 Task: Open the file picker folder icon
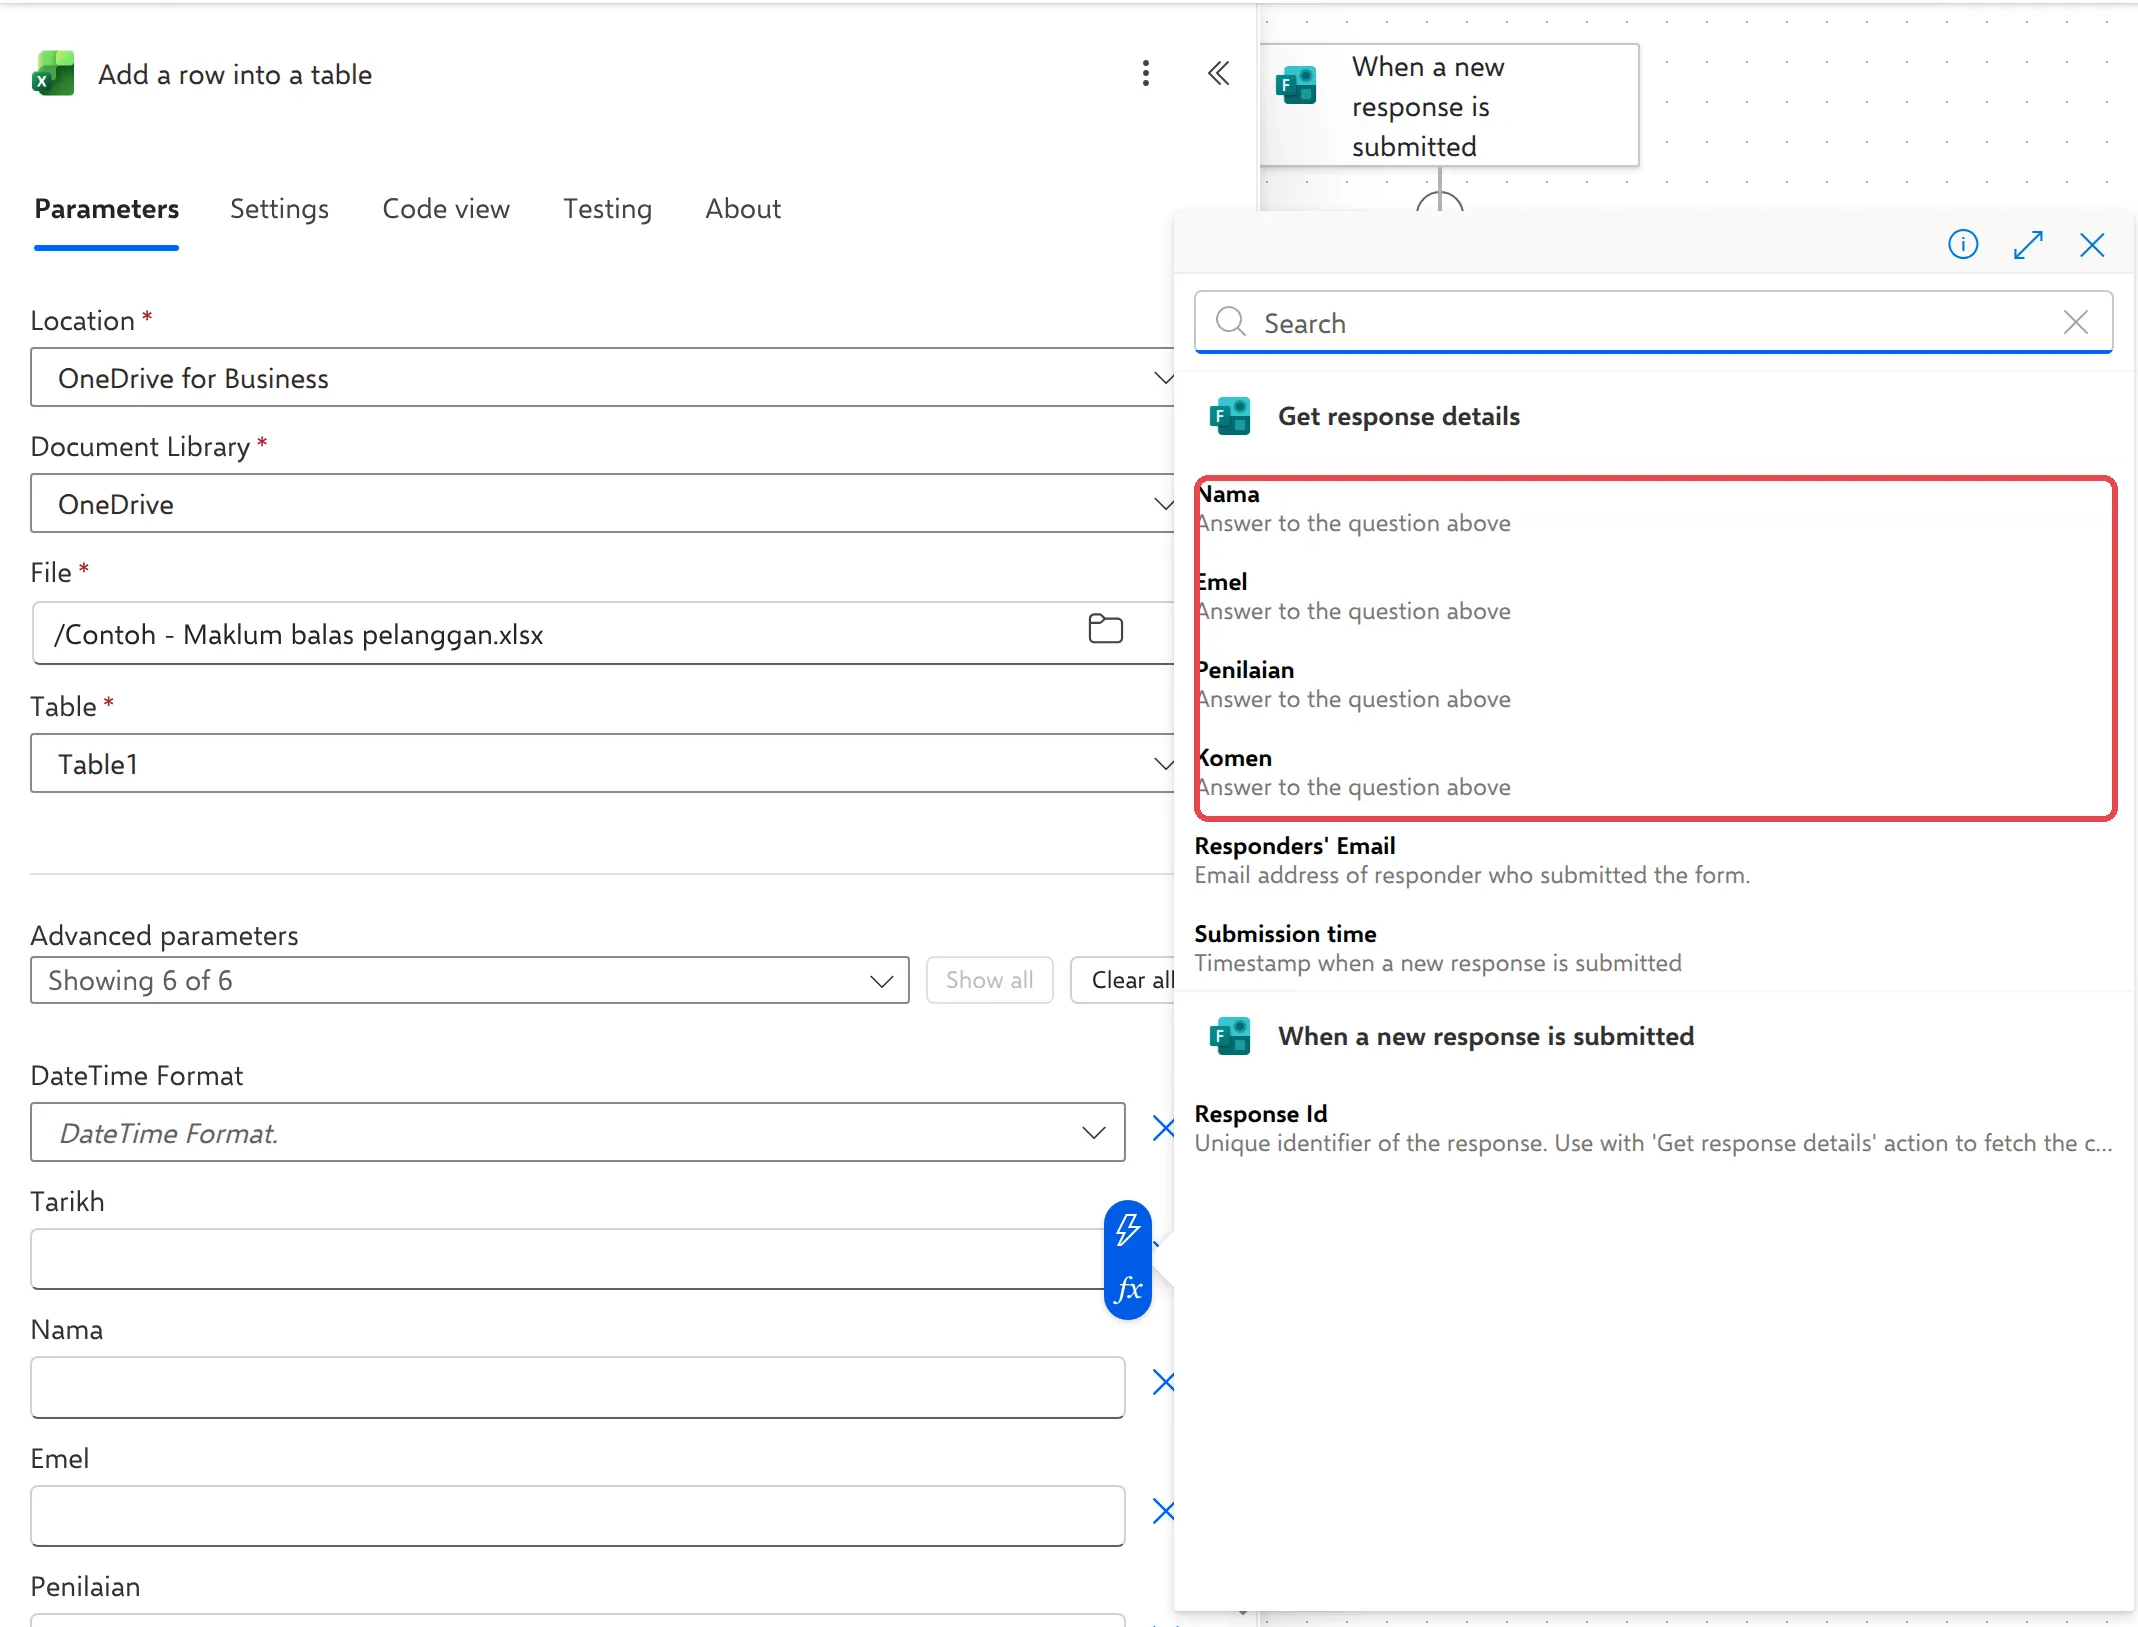(x=1105, y=629)
